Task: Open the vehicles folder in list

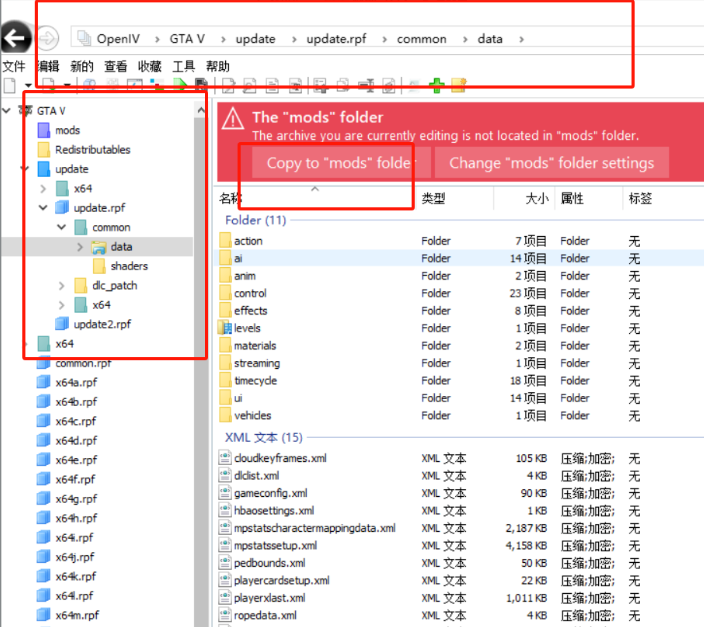Action: click(252, 415)
